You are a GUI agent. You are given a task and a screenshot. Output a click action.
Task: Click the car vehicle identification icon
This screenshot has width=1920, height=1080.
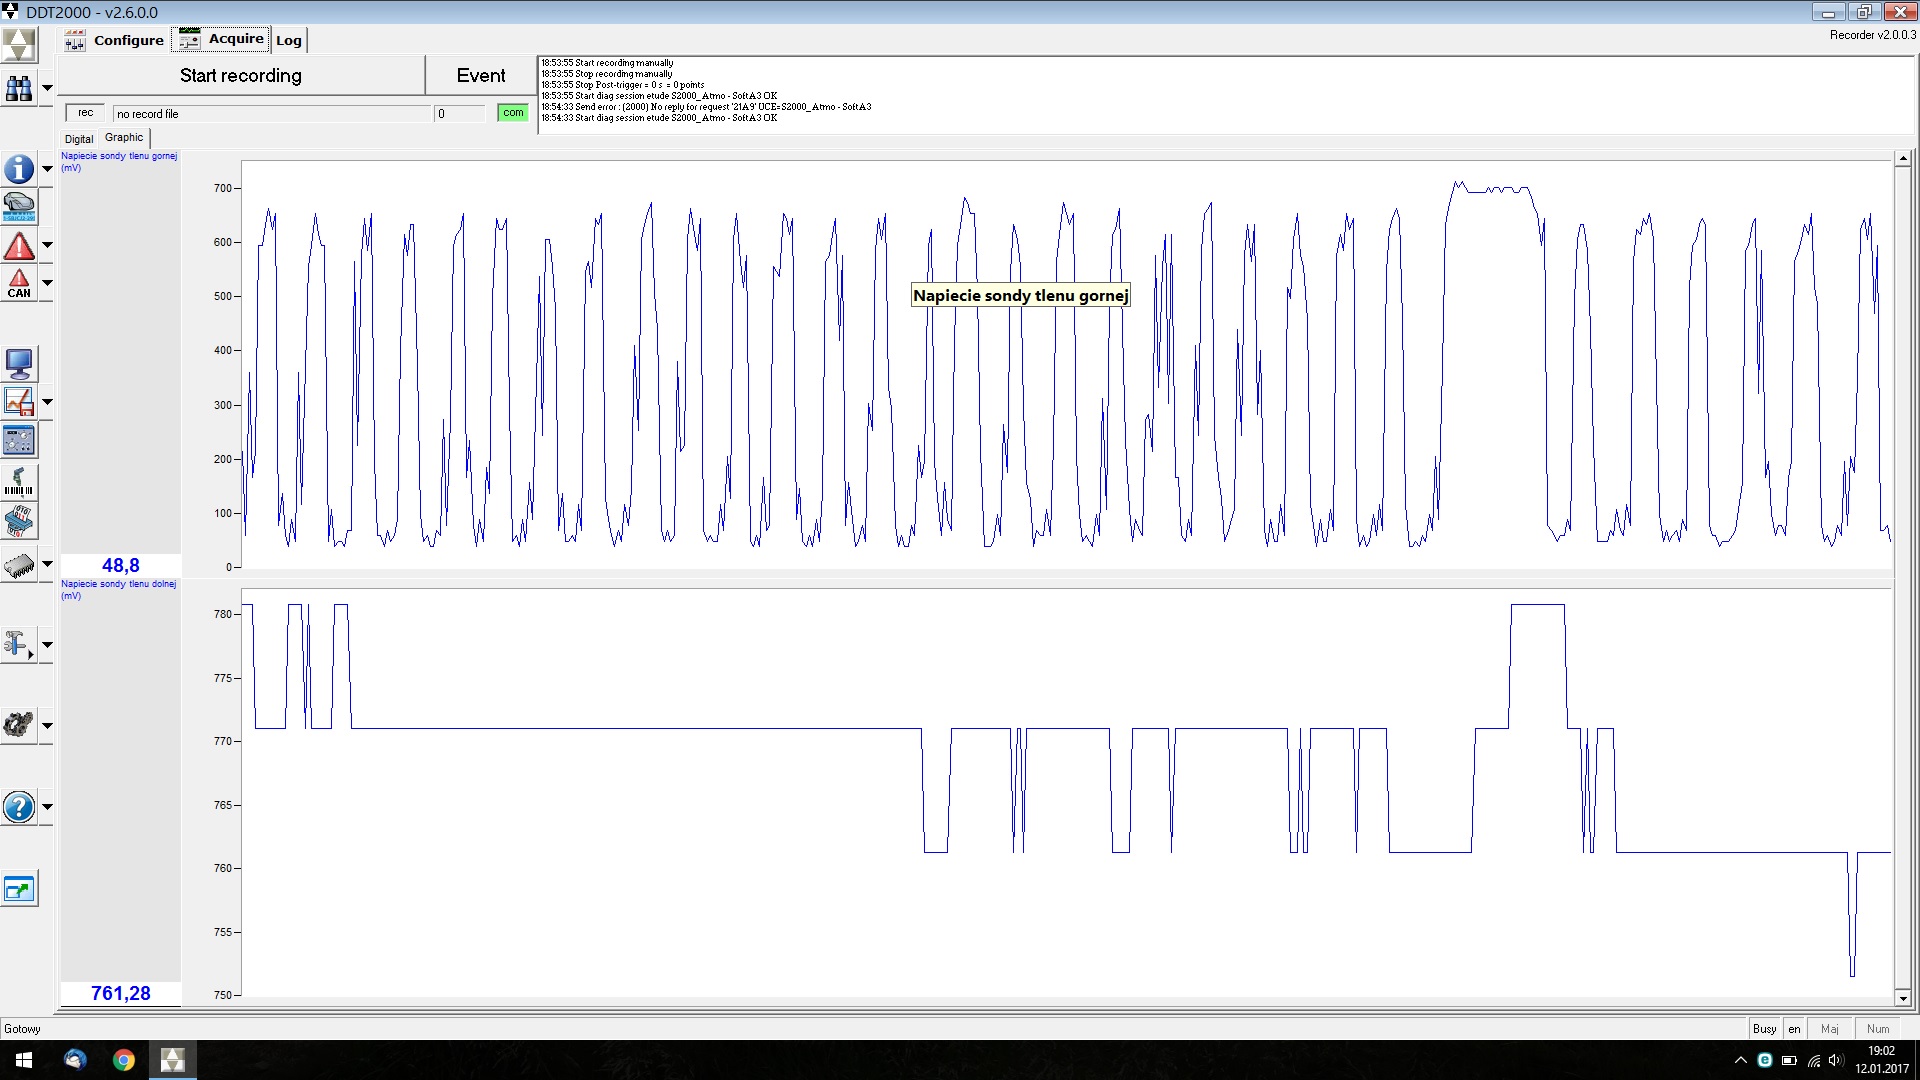[x=19, y=208]
